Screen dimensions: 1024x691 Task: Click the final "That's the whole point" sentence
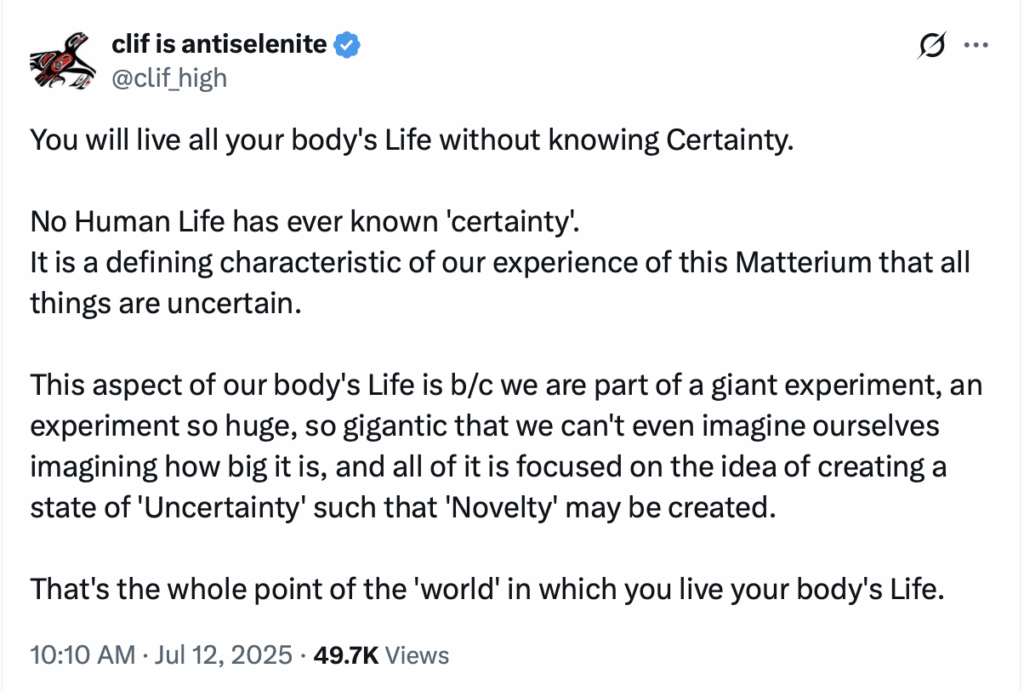point(487,589)
